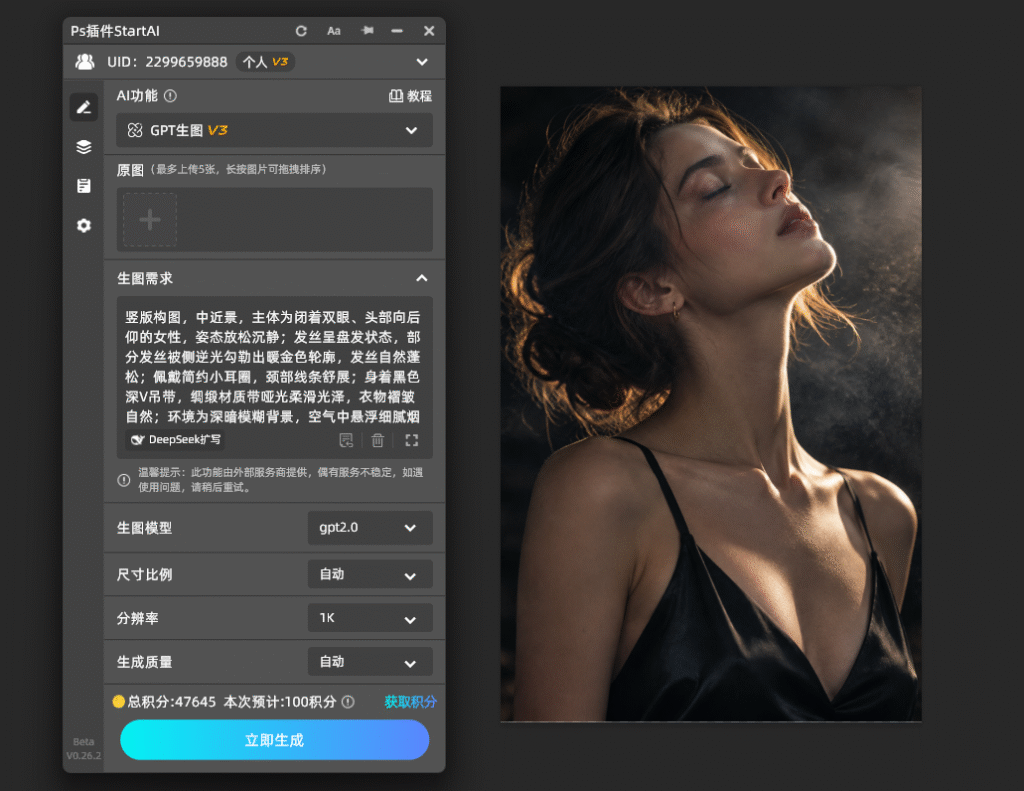Screen dimensions: 1024x791
Task: Select the pencil edit sidebar icon
Action: (x=84, y=107)
